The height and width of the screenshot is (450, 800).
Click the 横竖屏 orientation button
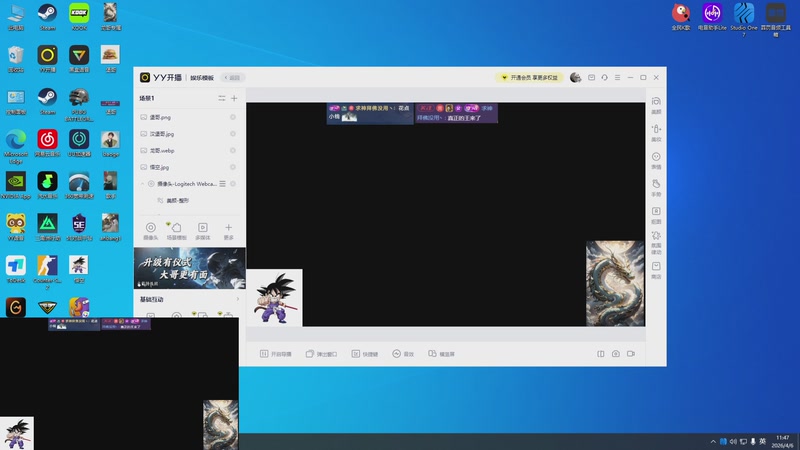tap(441, 354)
